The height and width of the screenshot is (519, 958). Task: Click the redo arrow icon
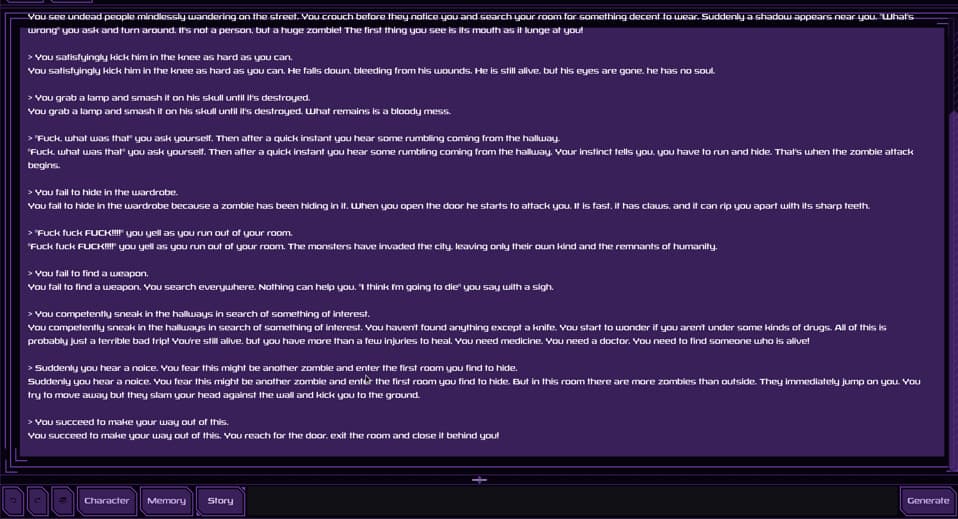37,500
